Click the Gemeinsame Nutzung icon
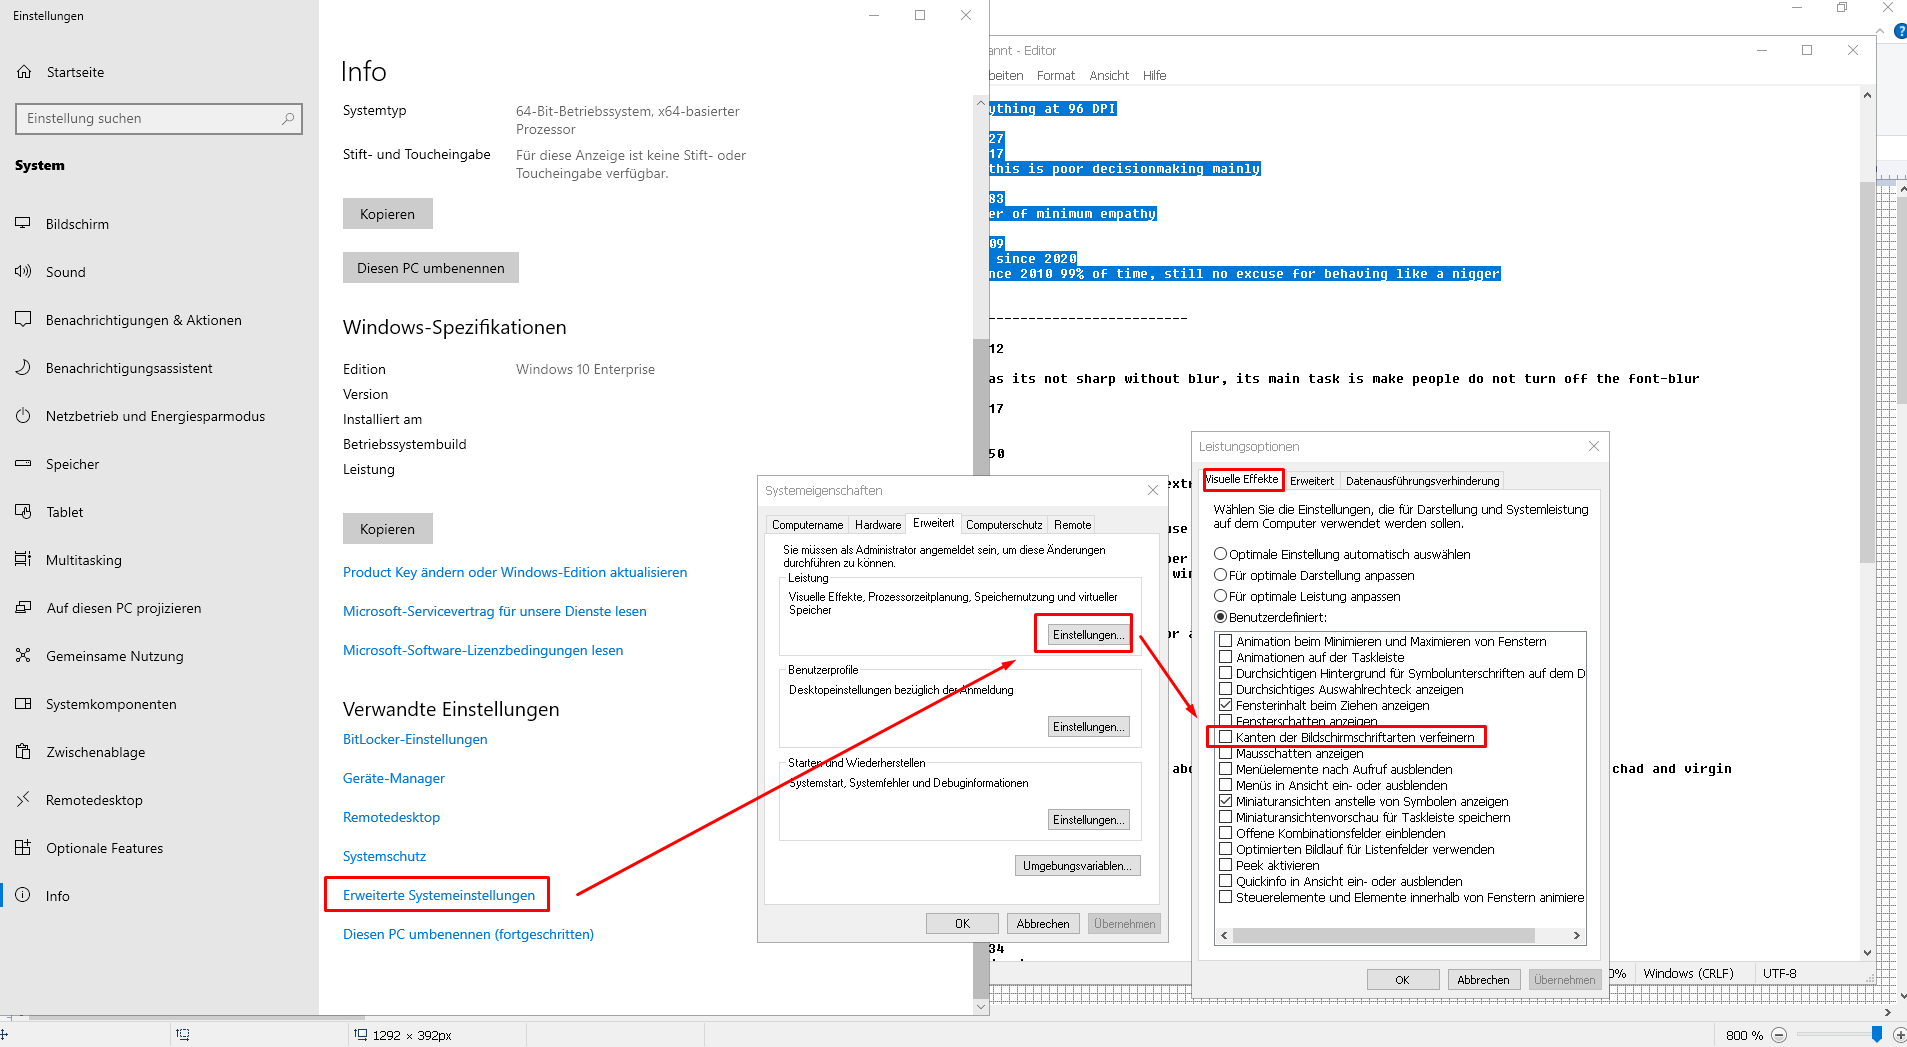The image size is (1907, 1047). (x=23, y=656)
